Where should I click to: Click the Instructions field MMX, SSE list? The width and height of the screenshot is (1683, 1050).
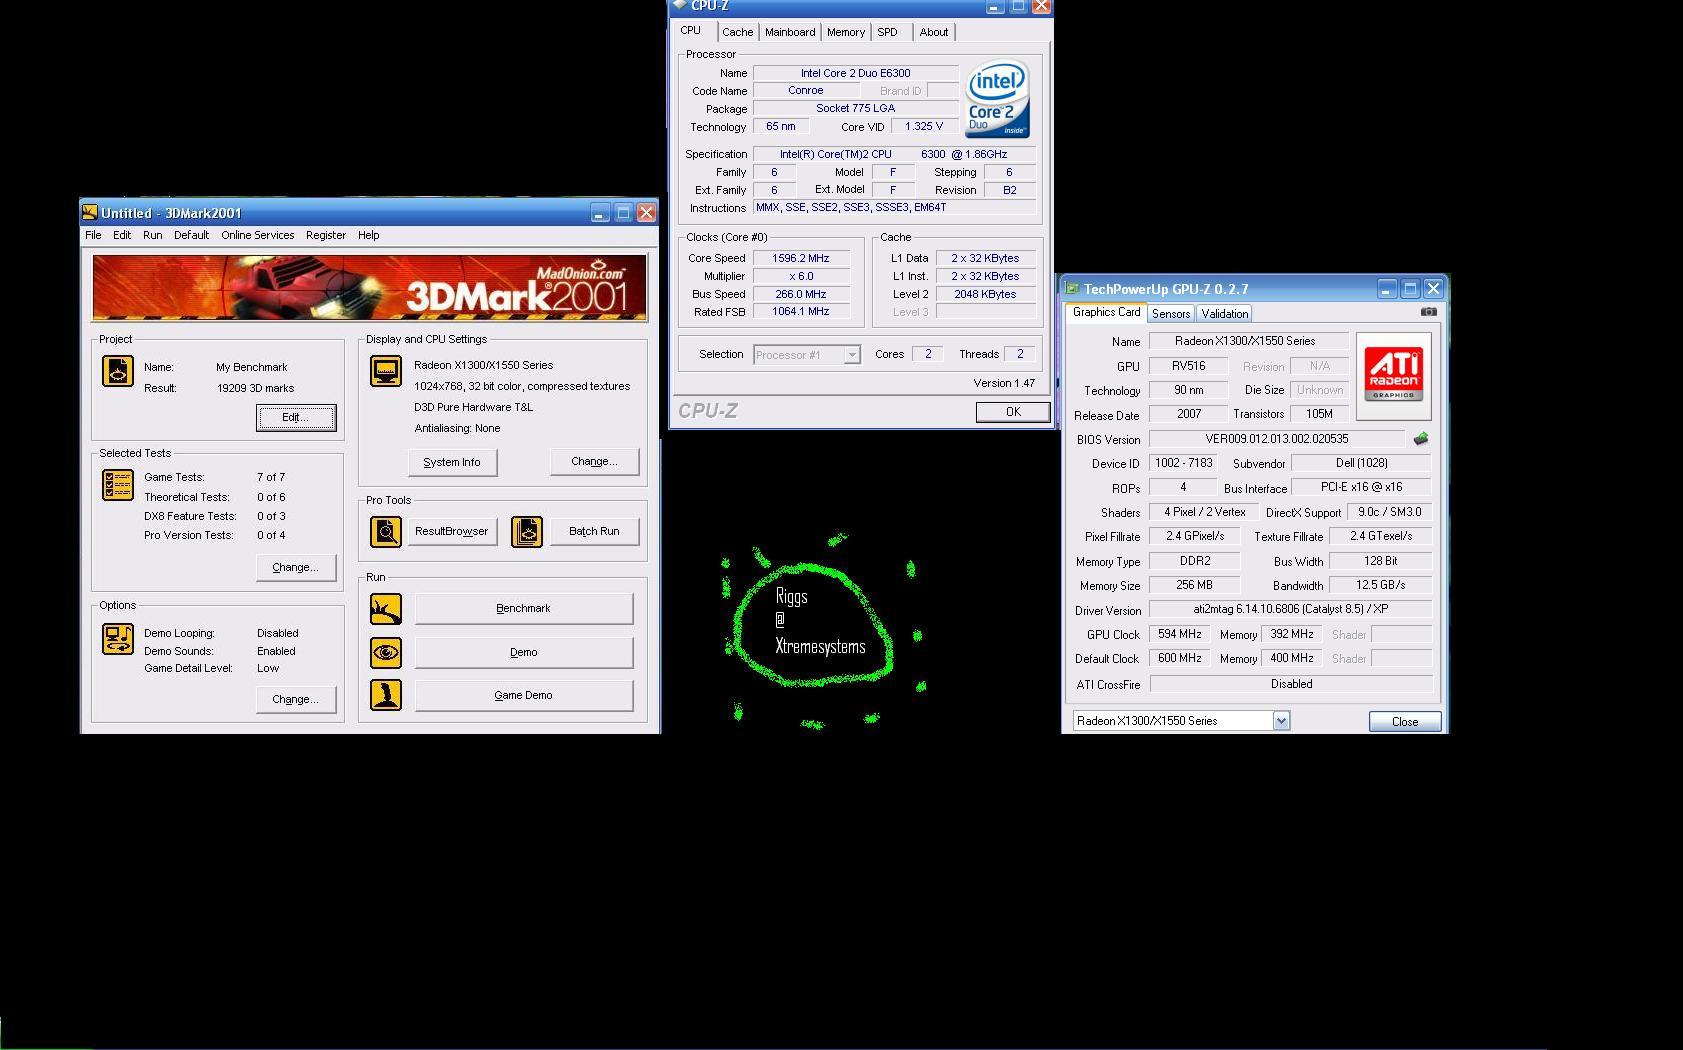pos(895,207)
